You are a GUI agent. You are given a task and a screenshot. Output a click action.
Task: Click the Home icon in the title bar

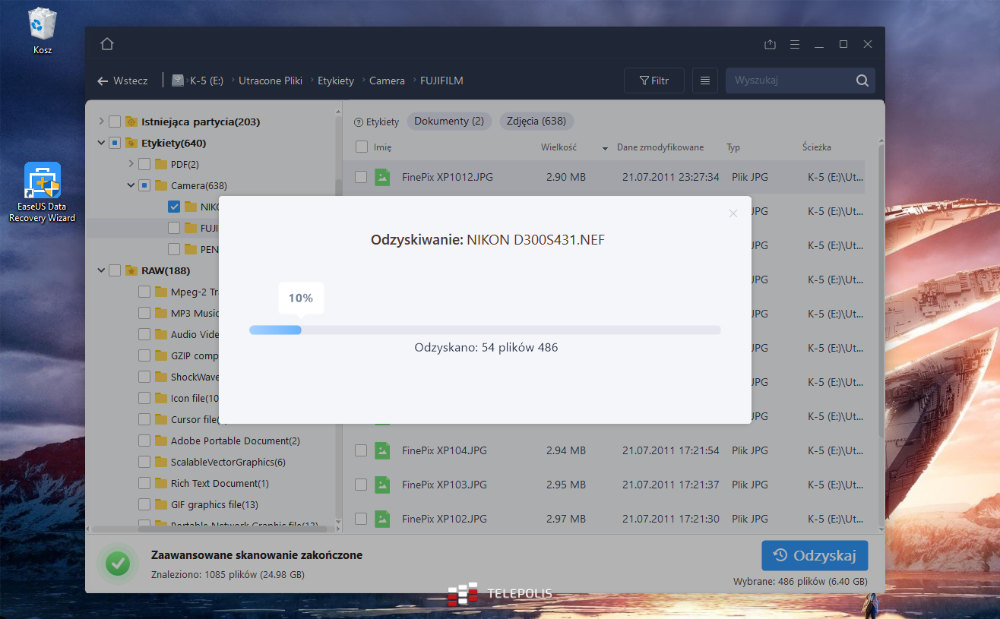coord(107,44)
